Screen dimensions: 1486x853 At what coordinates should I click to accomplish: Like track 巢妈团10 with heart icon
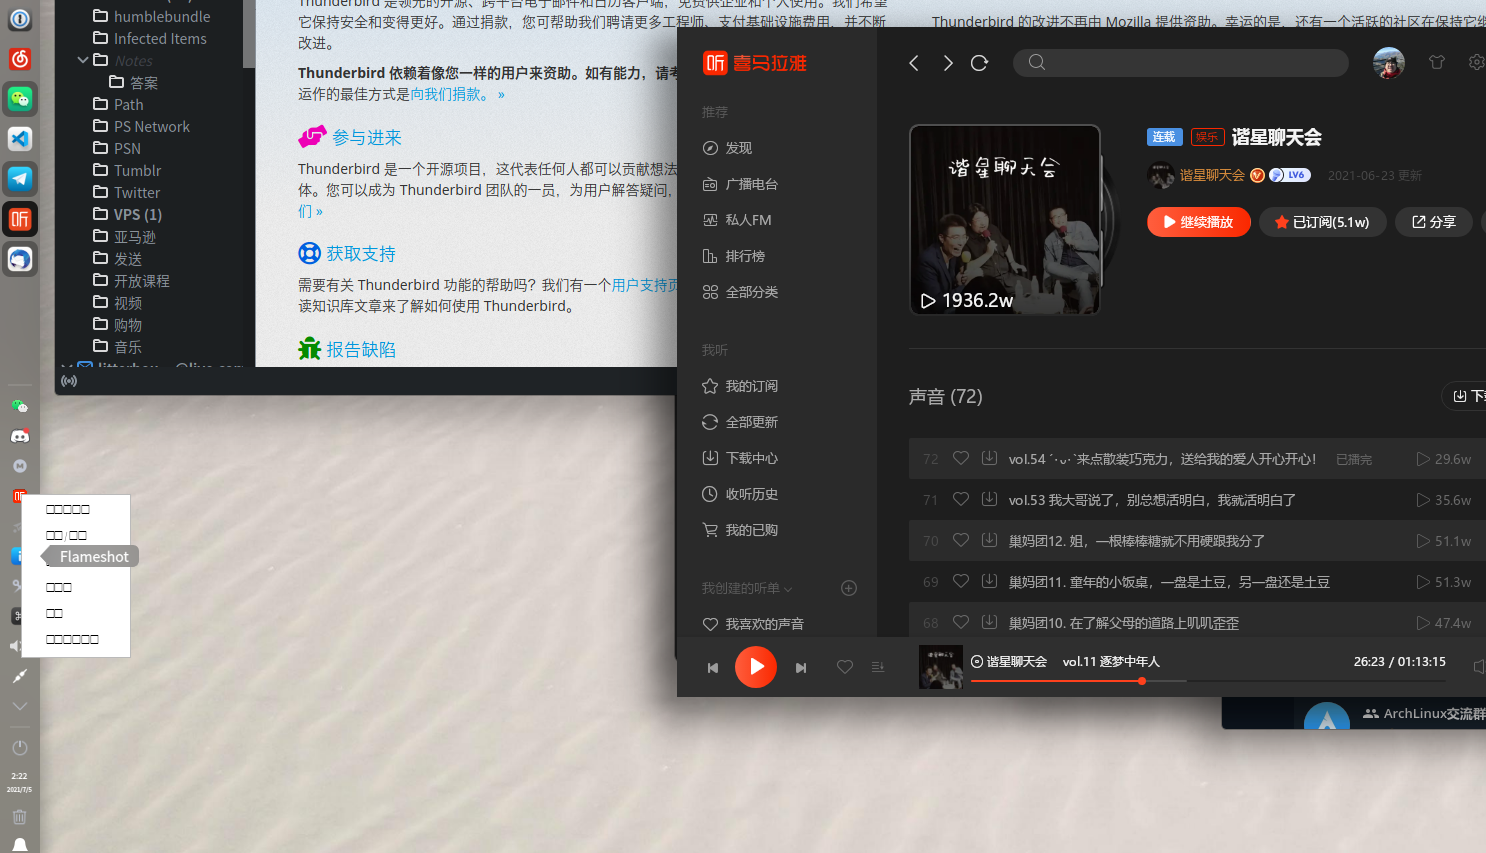(x=961, y=622)
